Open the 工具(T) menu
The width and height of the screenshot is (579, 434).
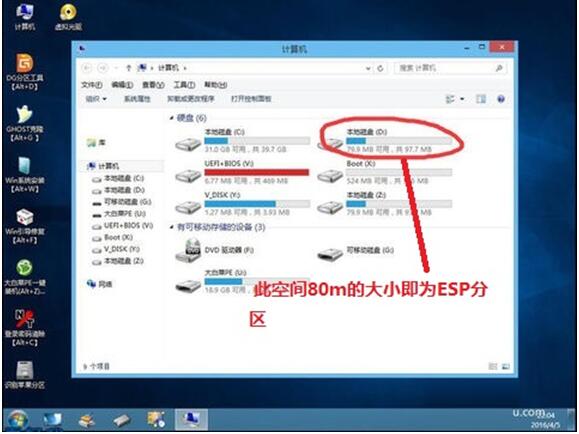[x=184, y=85]
